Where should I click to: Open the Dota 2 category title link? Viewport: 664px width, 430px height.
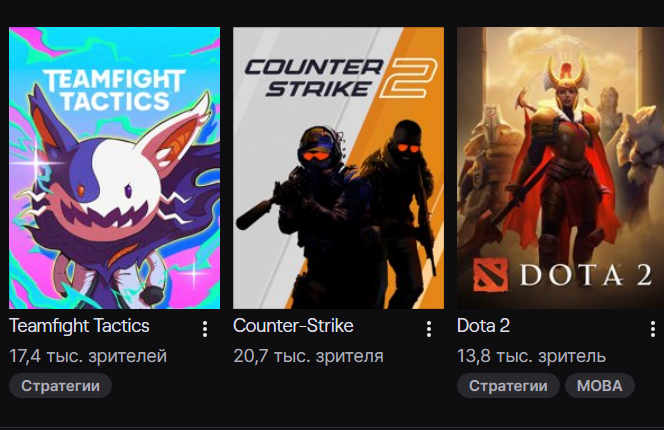tap(483, 326)
